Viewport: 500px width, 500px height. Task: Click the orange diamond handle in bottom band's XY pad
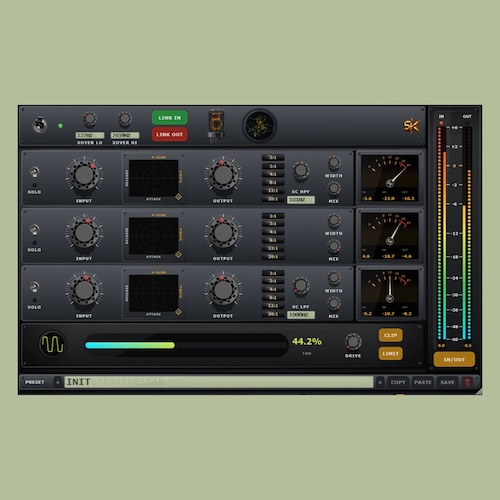(x=178, y=312)
